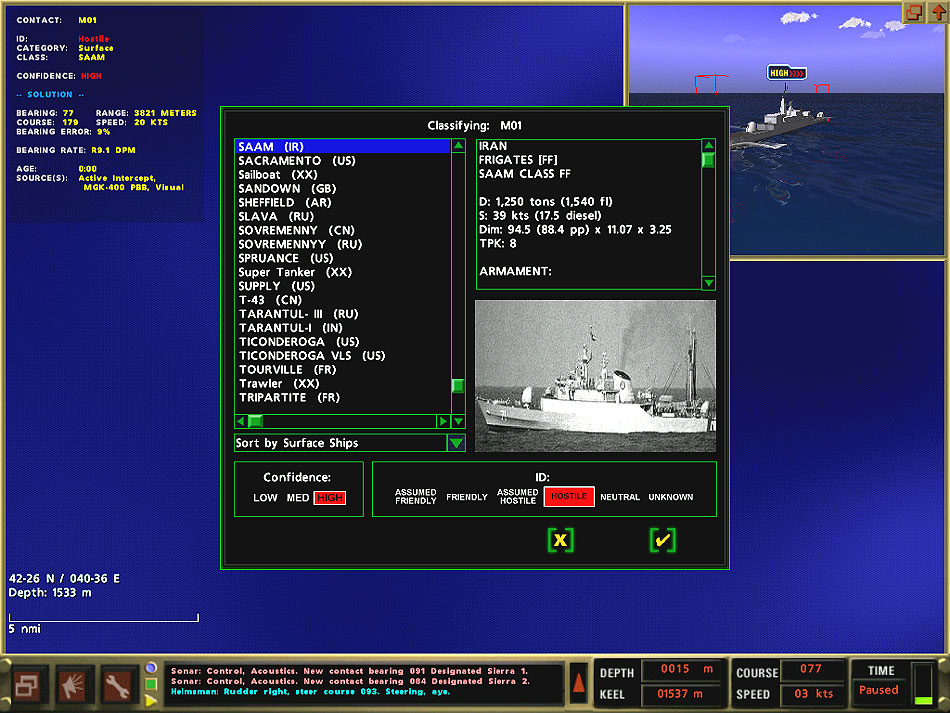Open the station windows icon in bottom bar

26,685
